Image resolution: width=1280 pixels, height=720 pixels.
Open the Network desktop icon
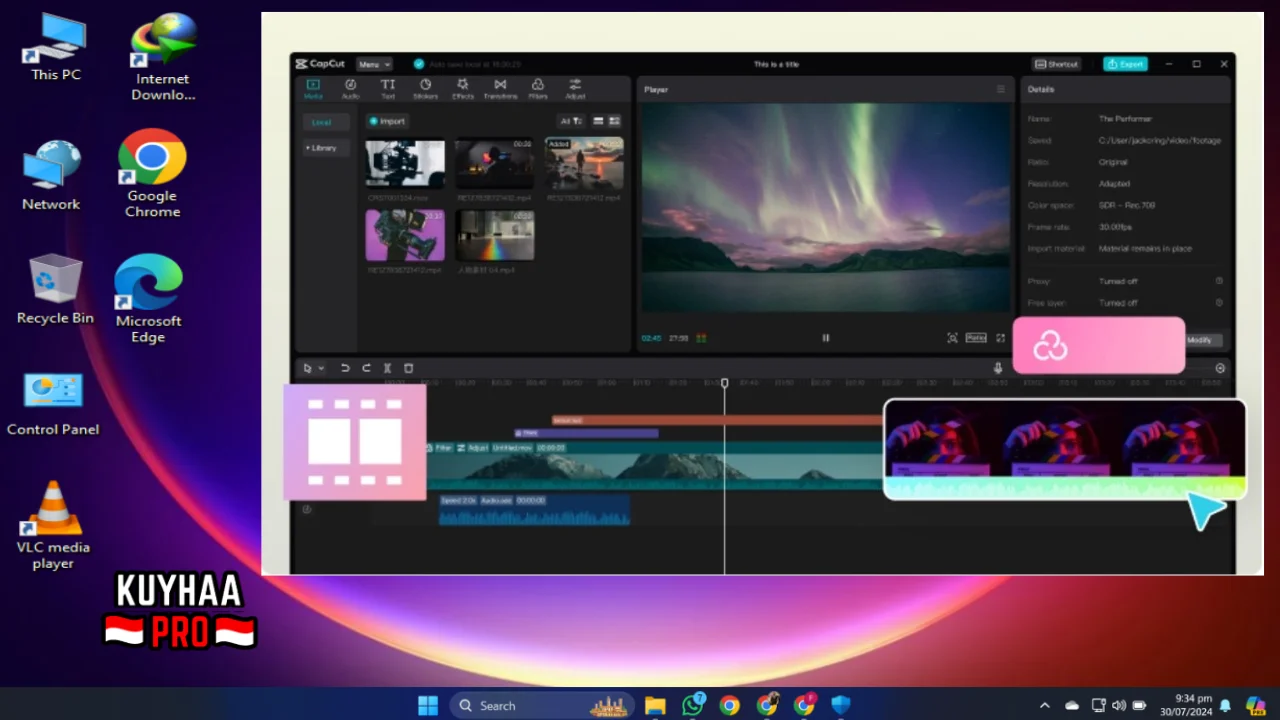(51, 175)
